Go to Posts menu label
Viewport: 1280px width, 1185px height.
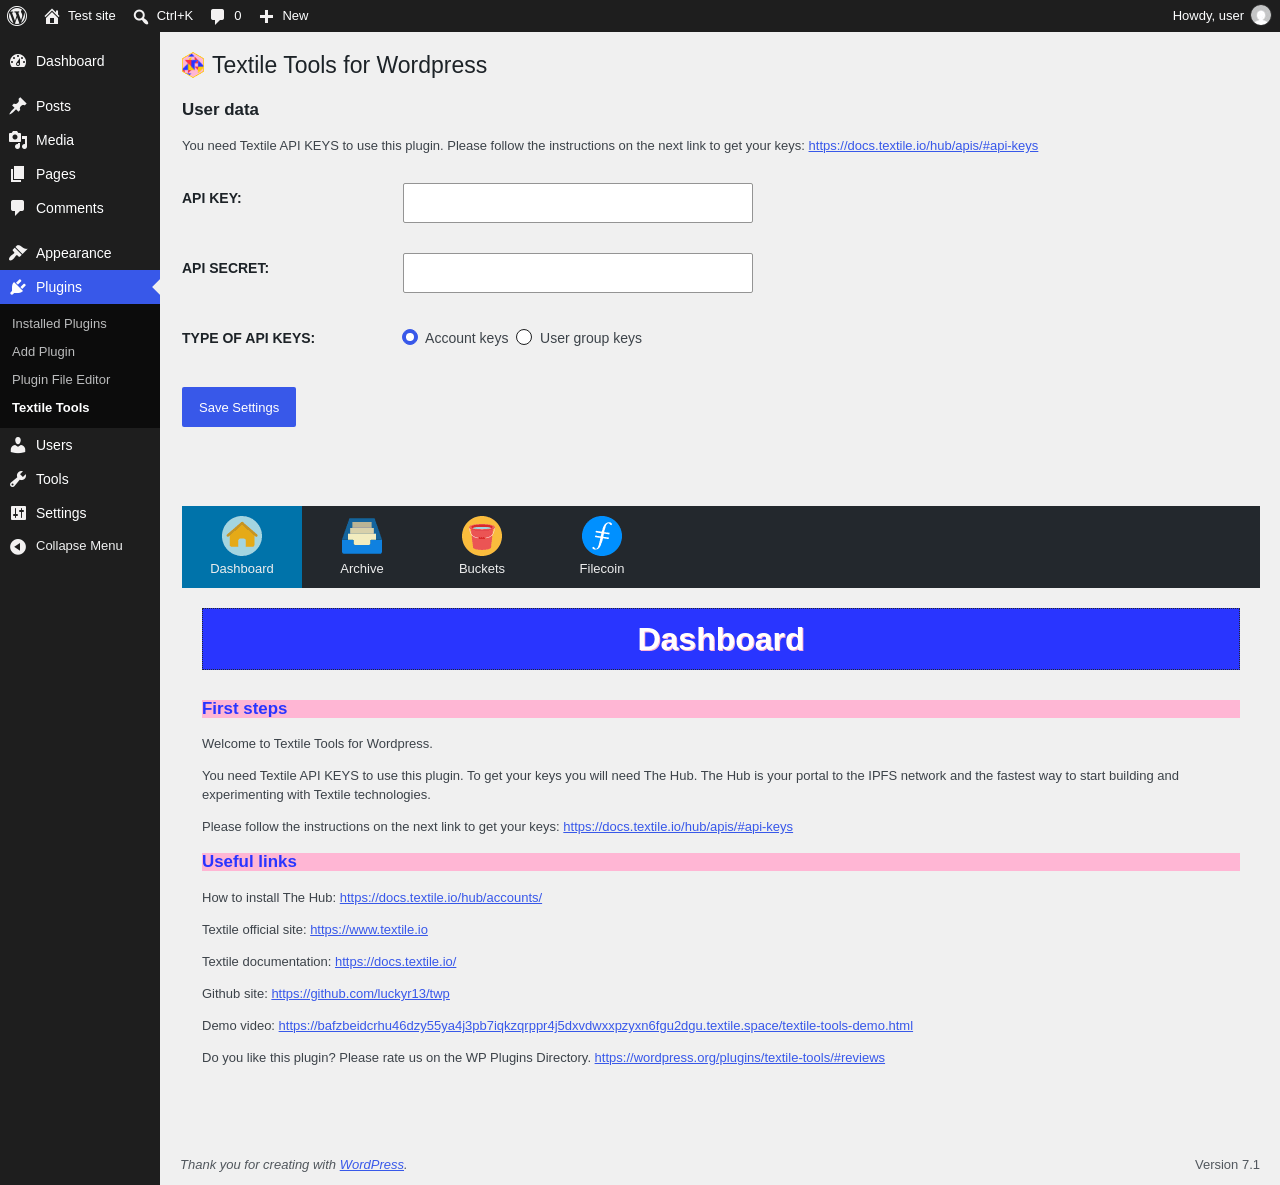(53, 106)
